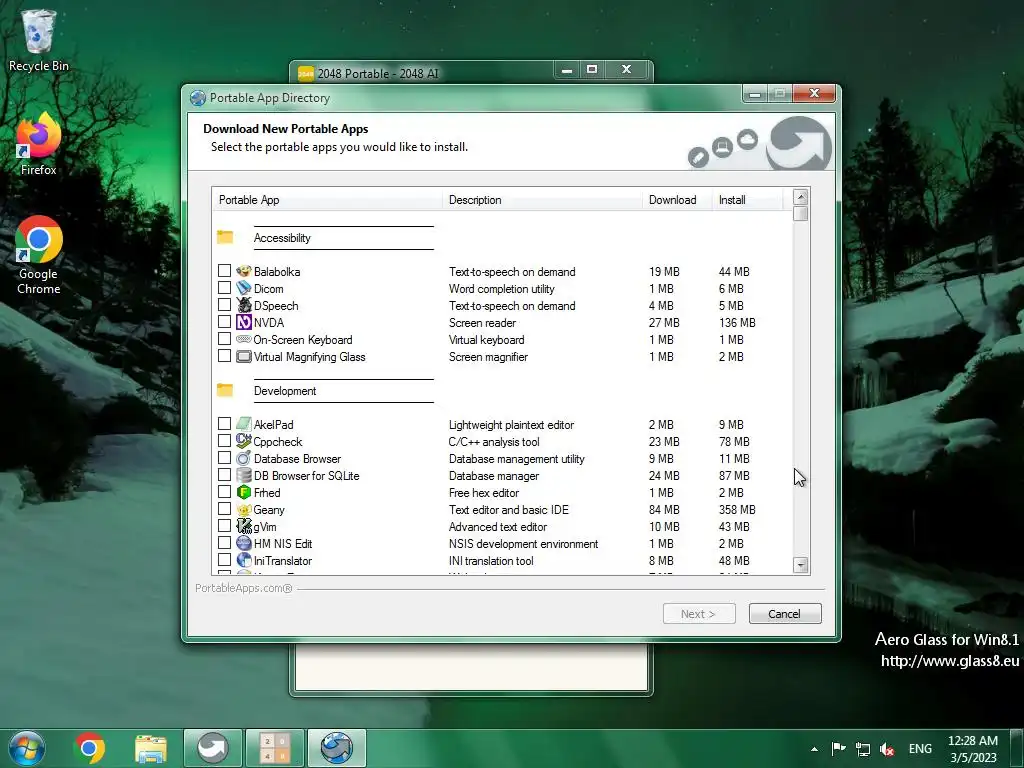Click the scroll up arrow of app list

(801, 197)
